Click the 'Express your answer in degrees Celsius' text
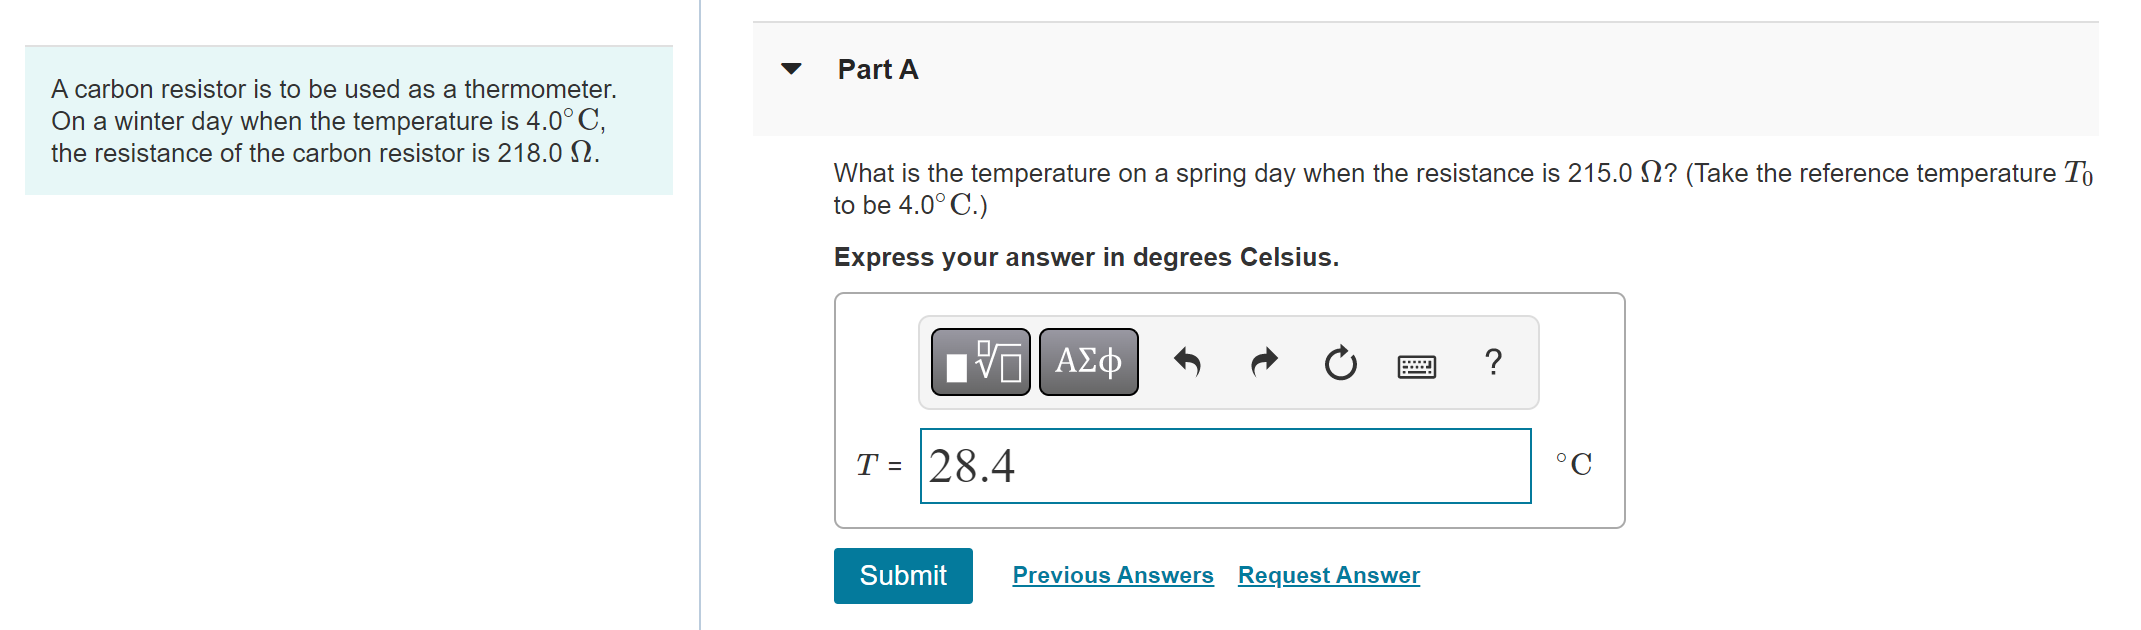 1085,257
